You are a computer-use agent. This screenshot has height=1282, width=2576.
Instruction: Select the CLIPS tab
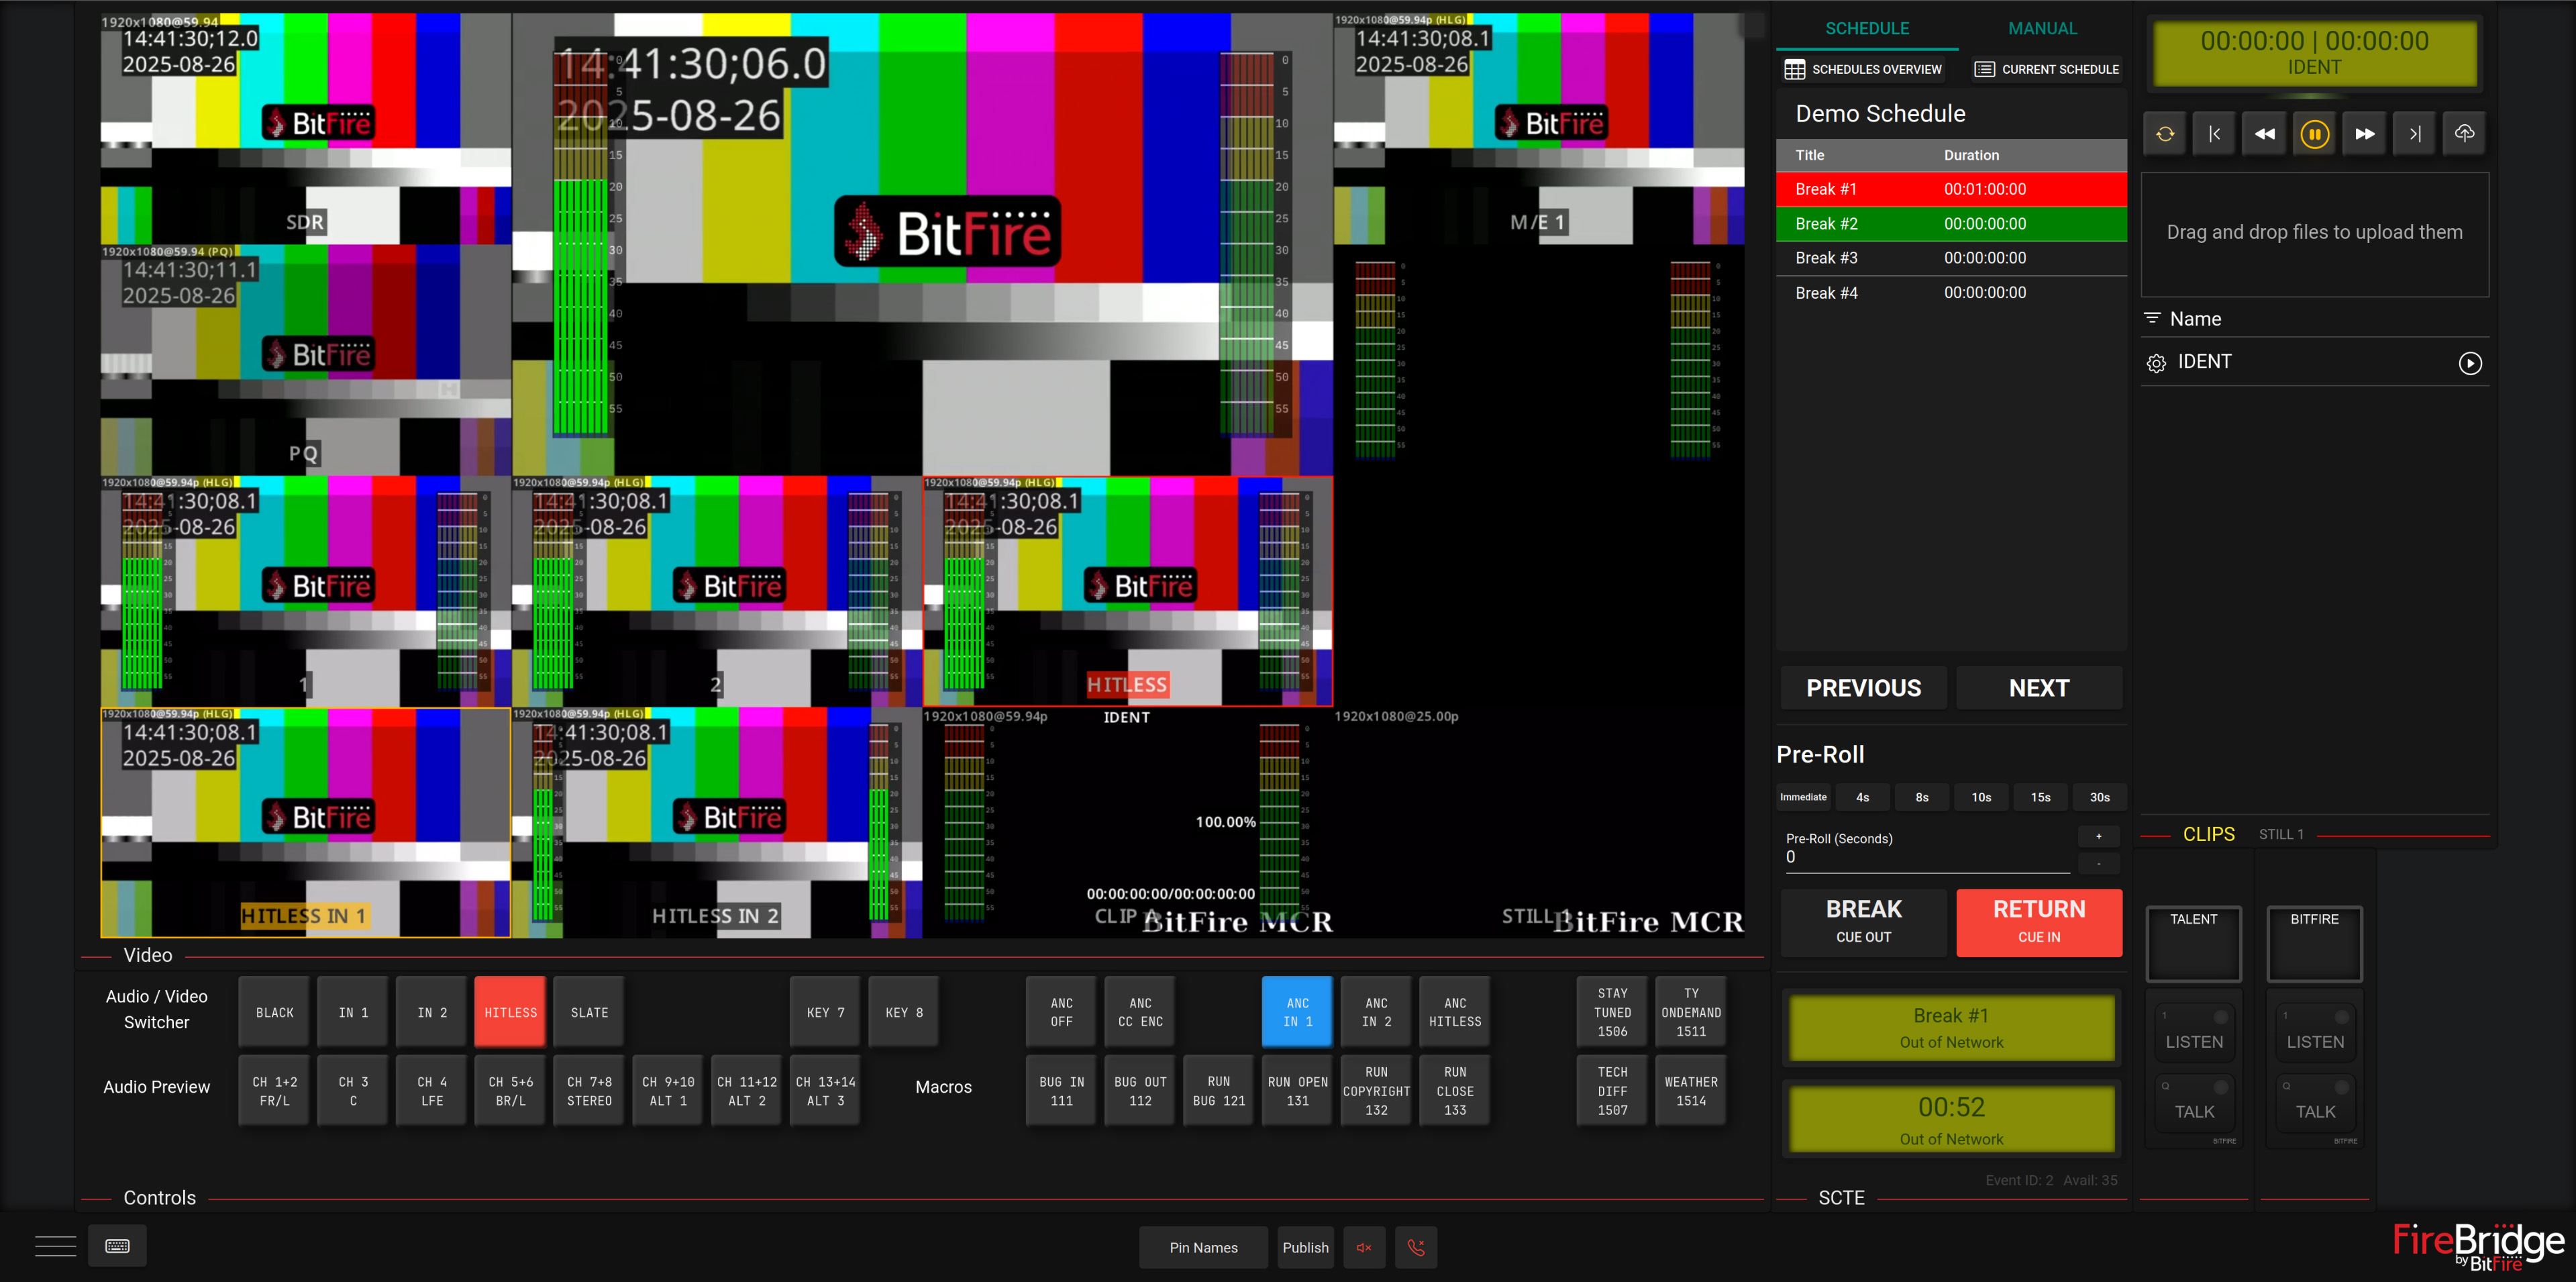(2208, 834)
